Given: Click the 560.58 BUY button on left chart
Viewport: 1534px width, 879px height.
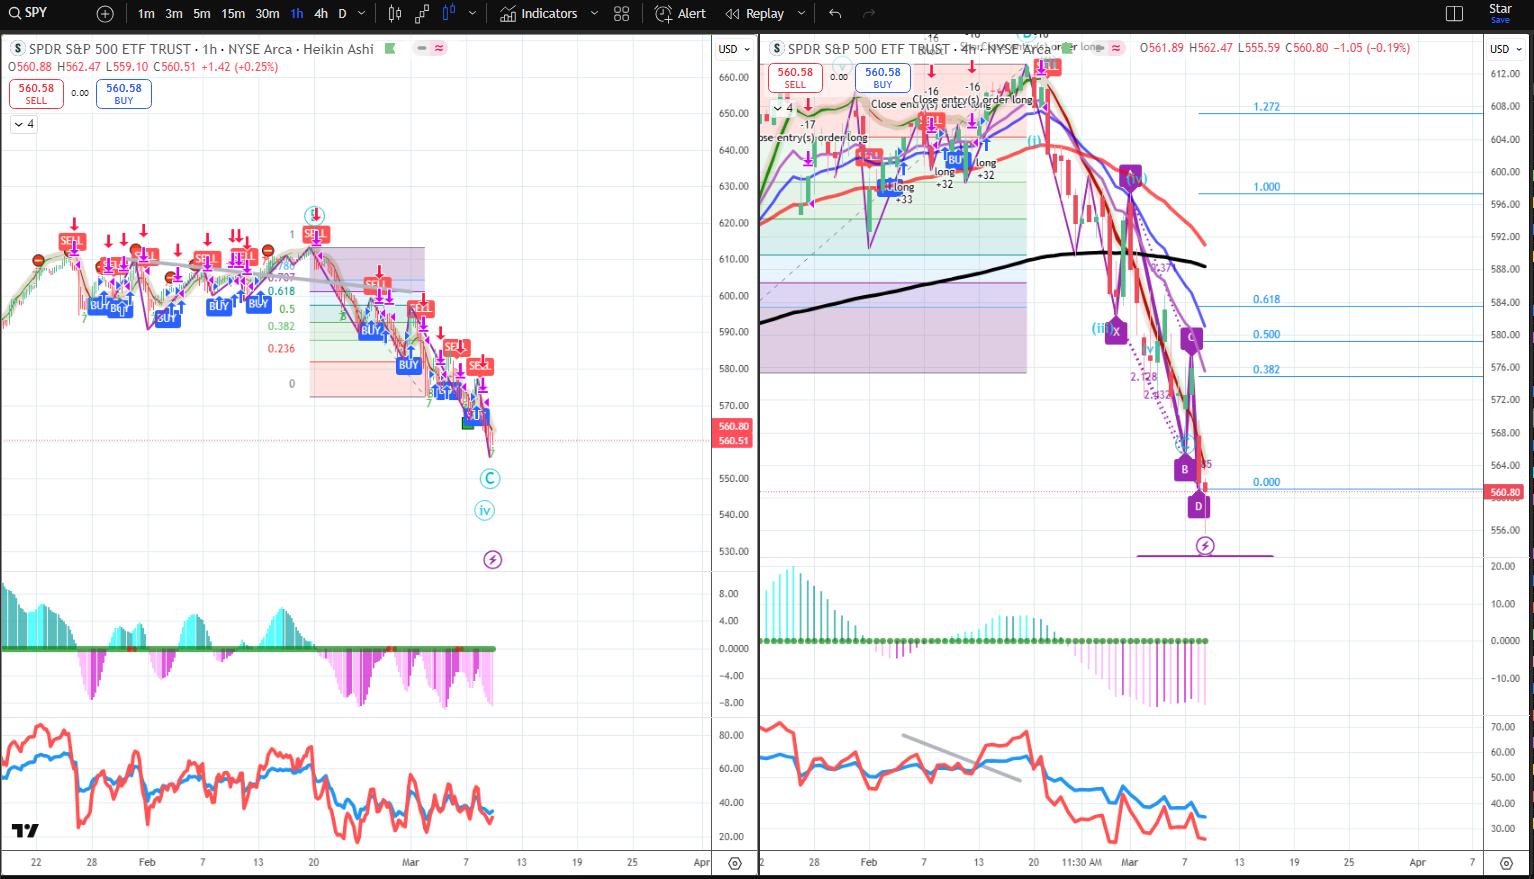Looking at the screenshot, I should click(x=124, y=93).
